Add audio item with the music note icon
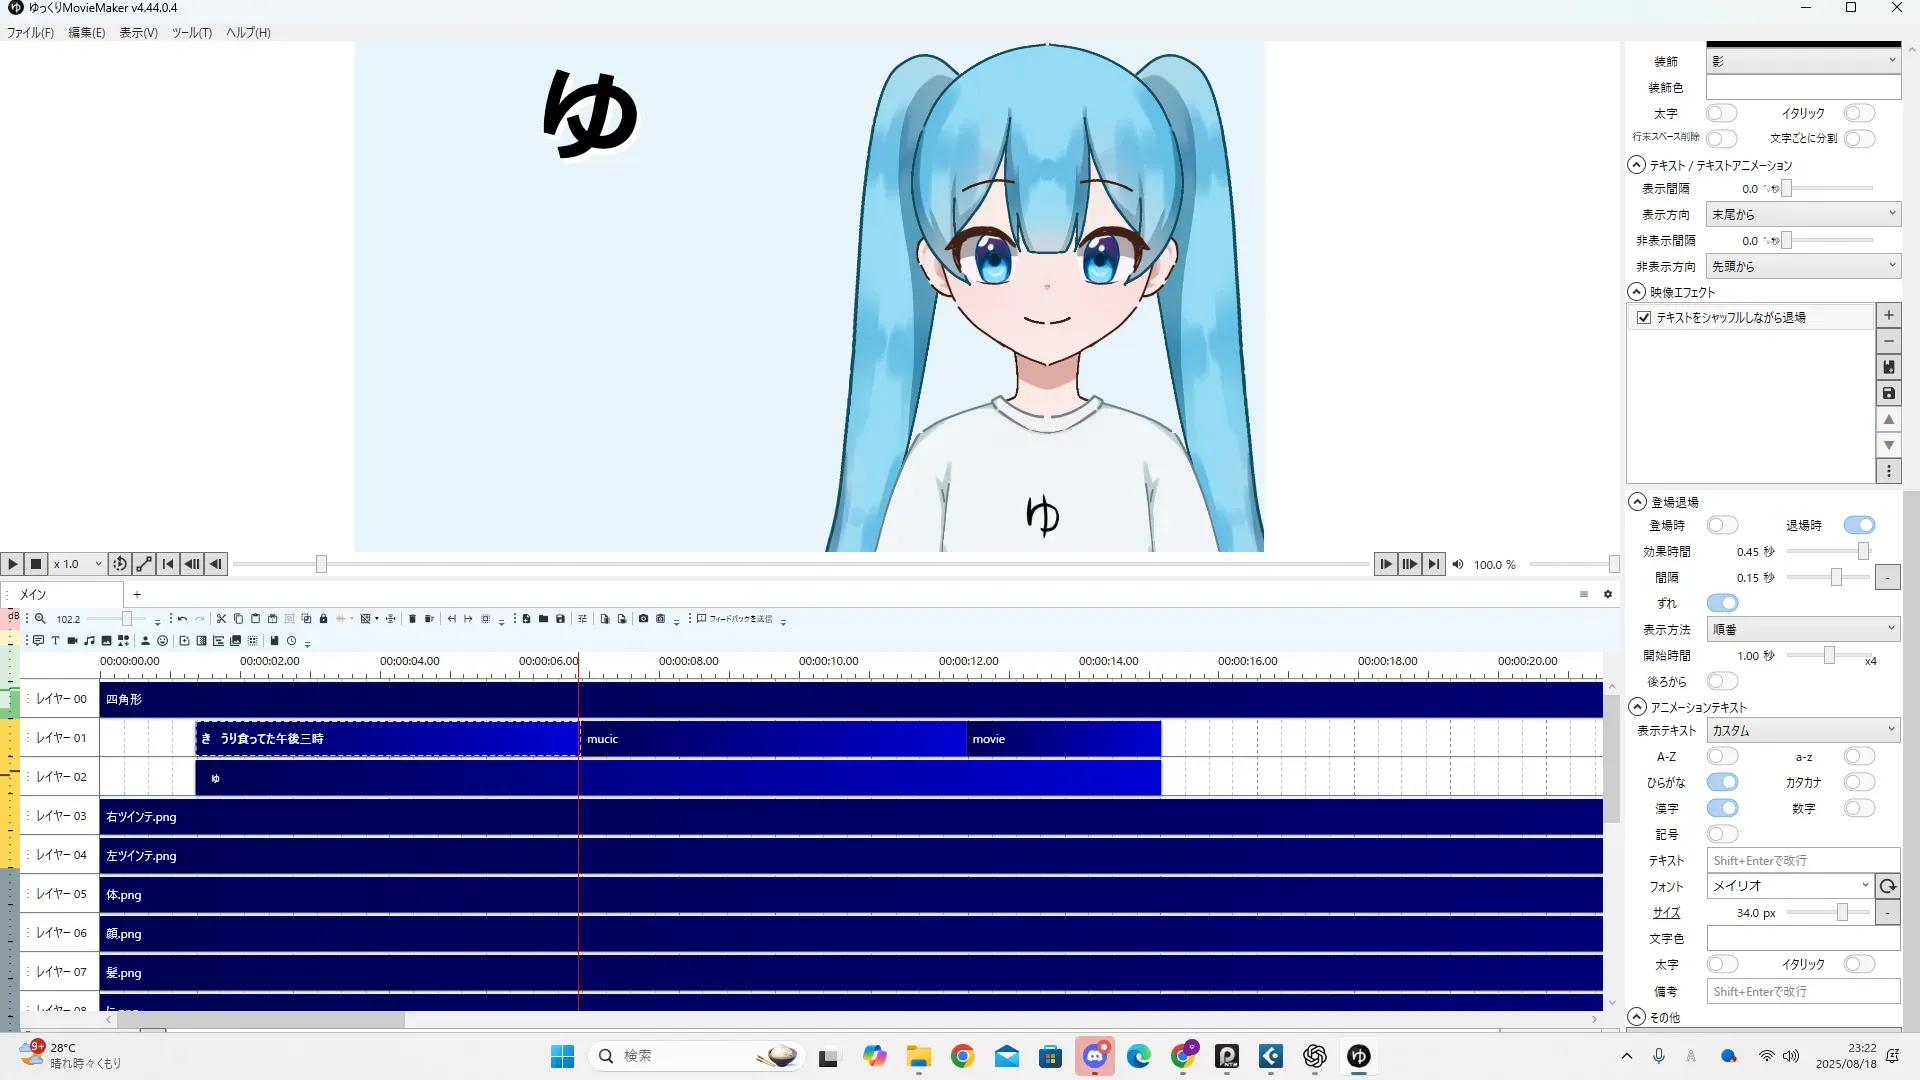The image size is (1920, 1080). (89, 641)
